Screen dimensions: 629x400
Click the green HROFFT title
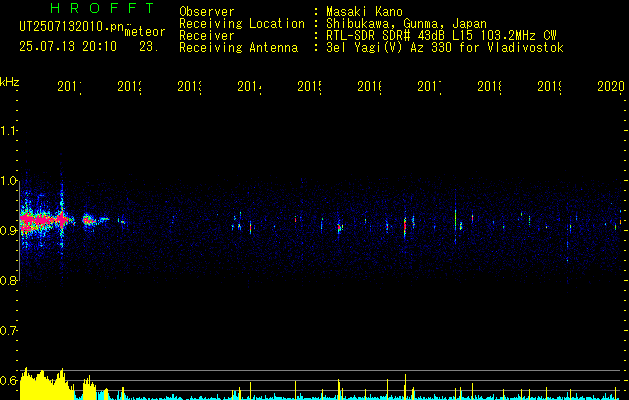tap(103, 8)
